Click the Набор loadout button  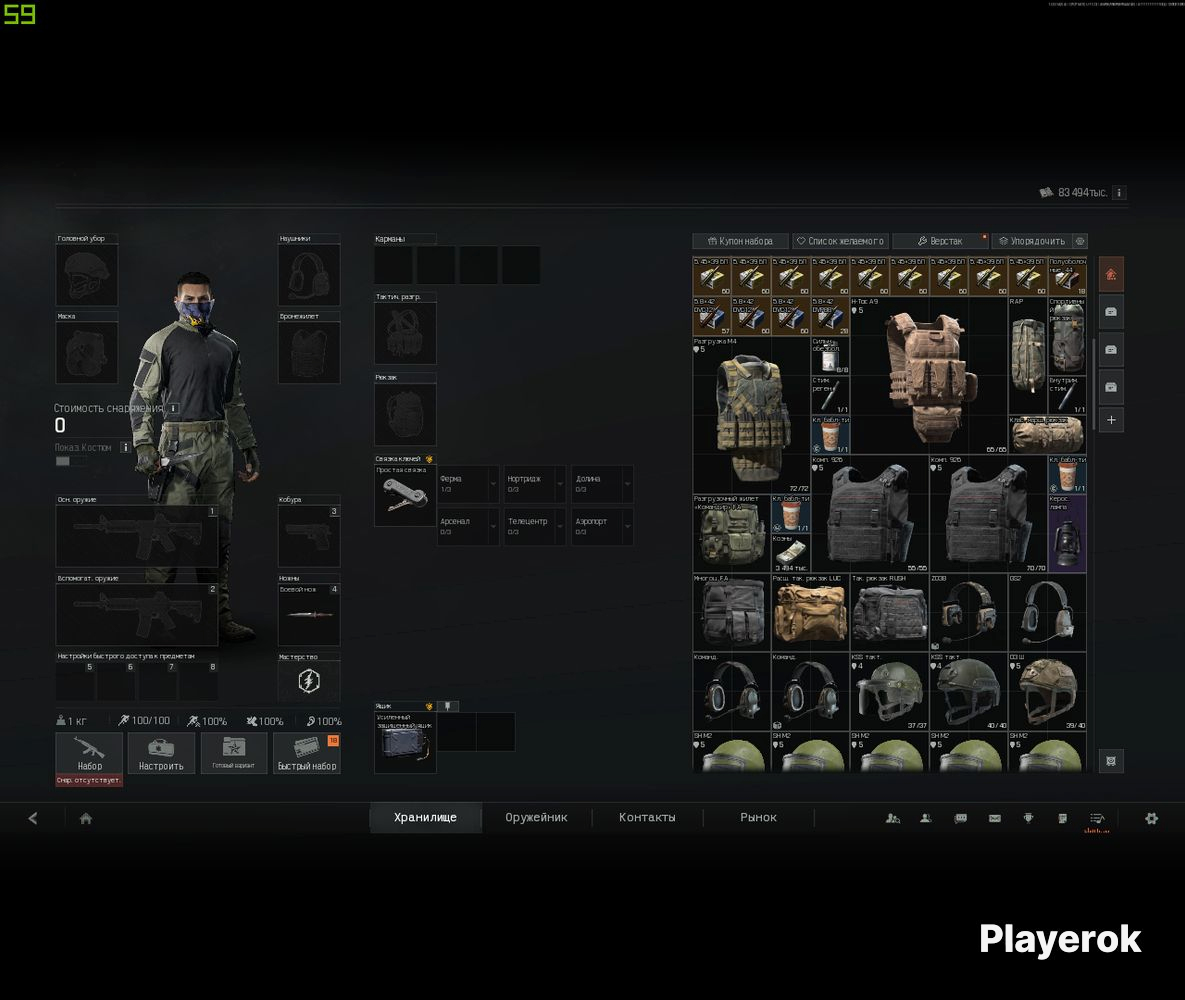tap(89, 753)
